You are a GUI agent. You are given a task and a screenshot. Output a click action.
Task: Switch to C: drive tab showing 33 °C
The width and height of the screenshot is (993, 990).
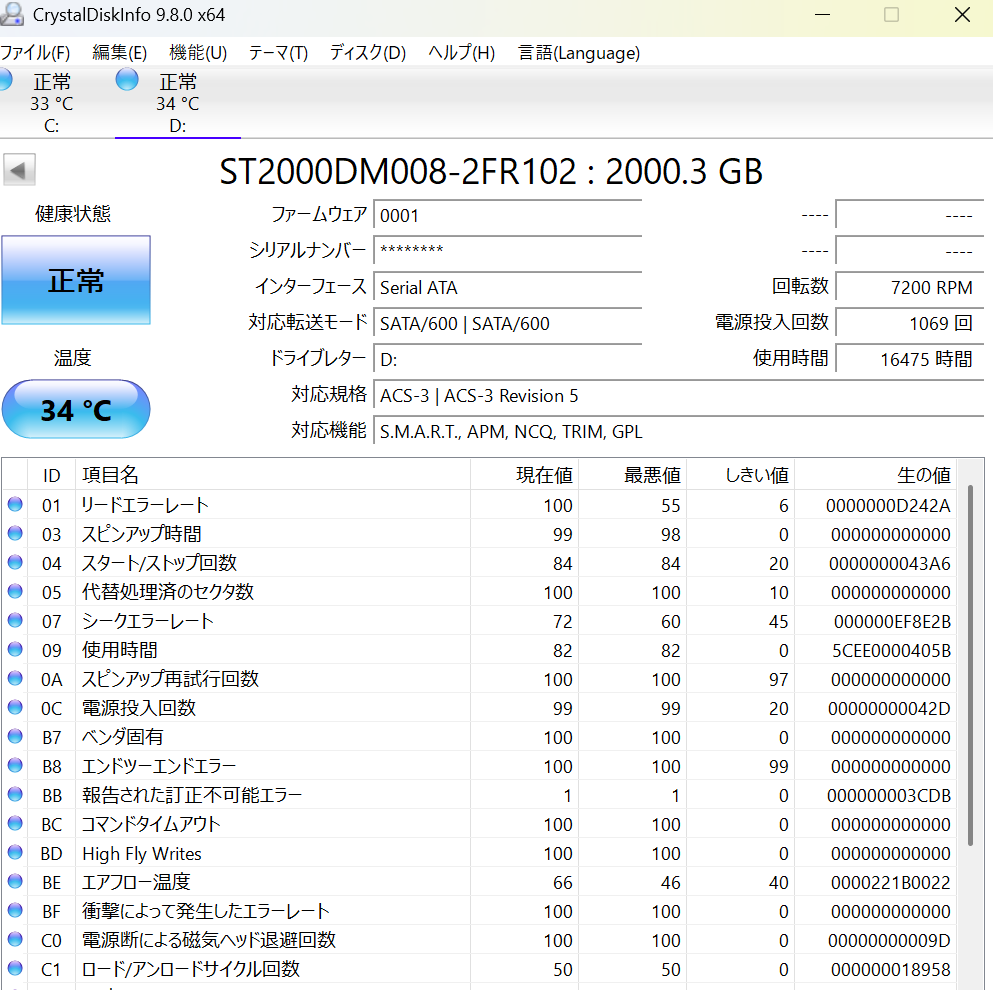(x=52, y=103)
